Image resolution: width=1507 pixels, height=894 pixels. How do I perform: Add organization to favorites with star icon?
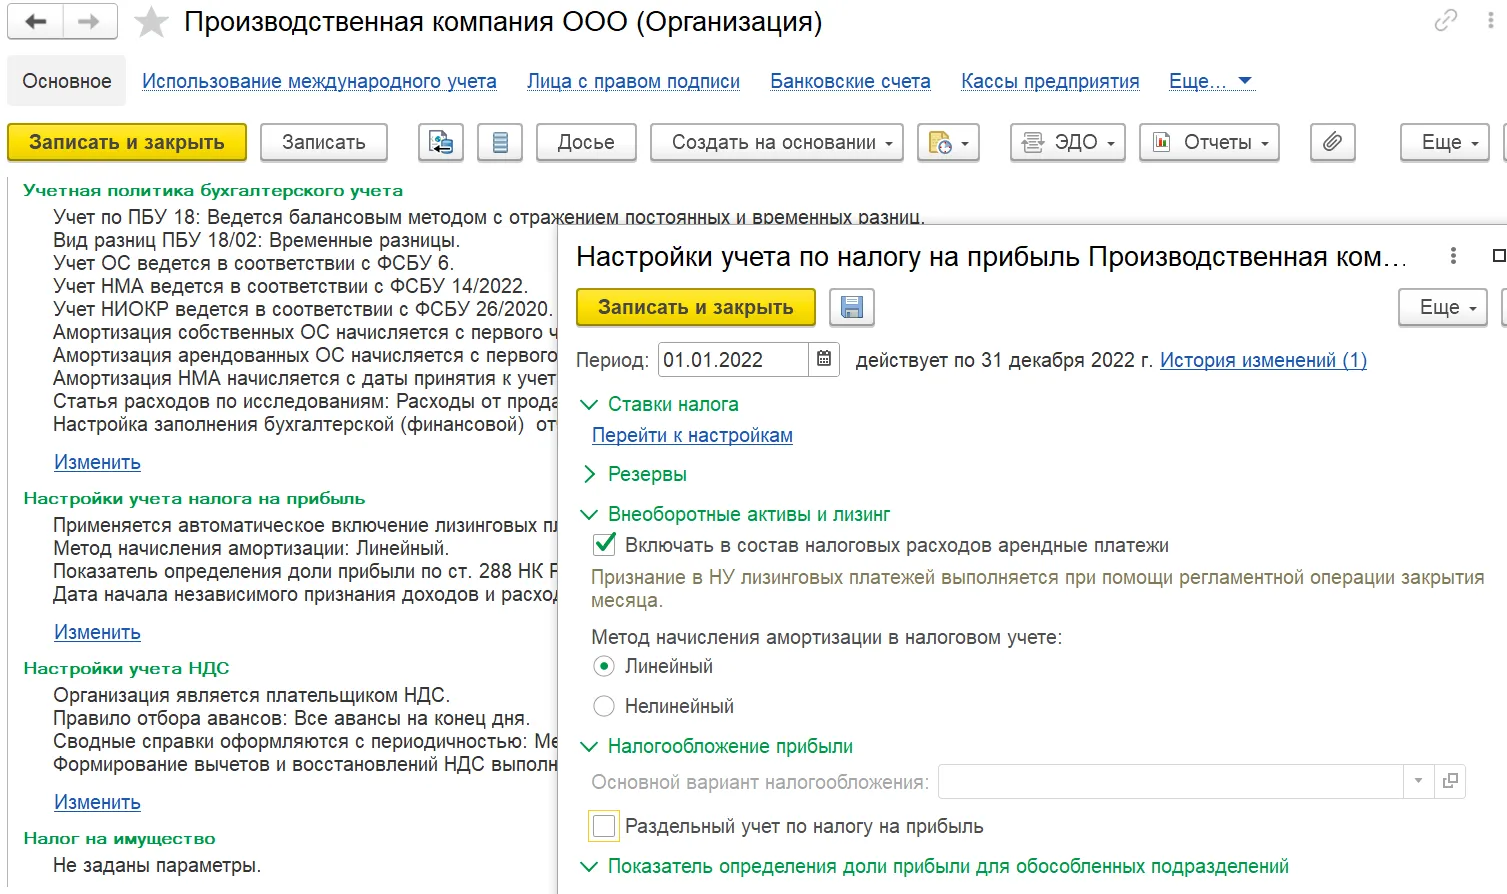click(151, 22)
